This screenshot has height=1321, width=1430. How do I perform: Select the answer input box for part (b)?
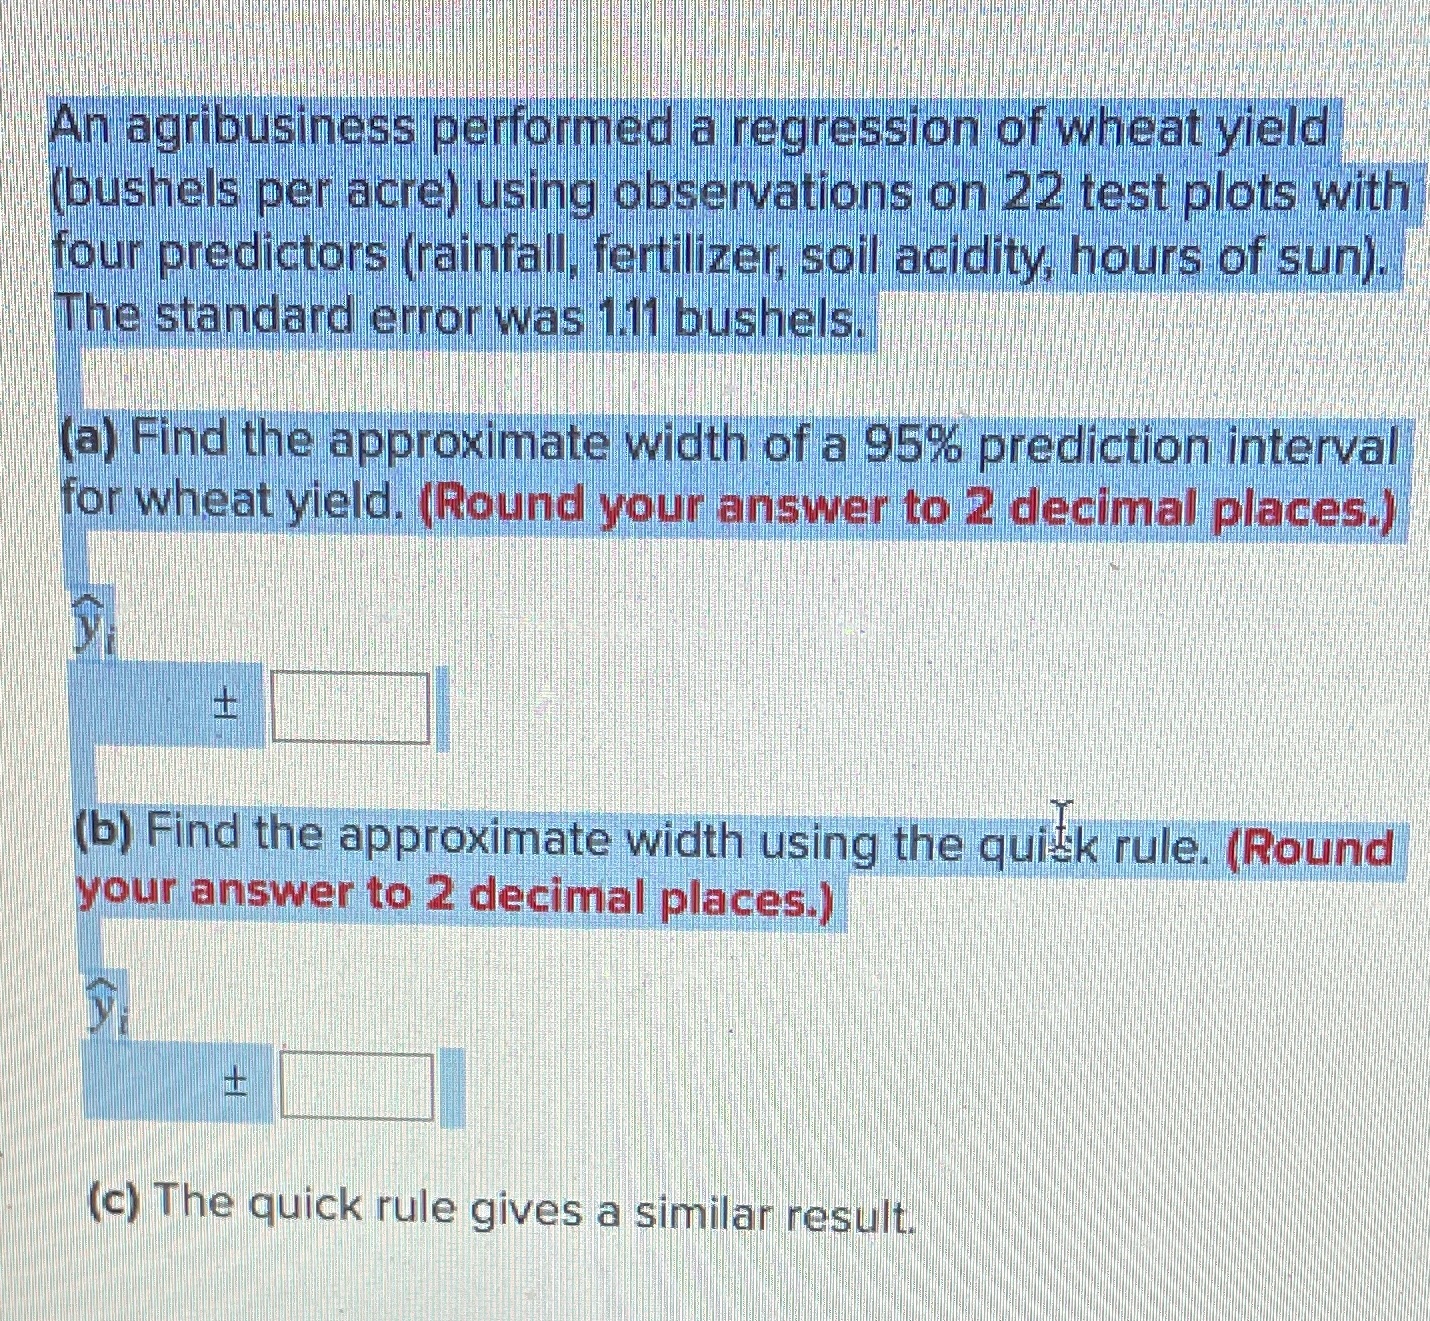click(355, 1085)
